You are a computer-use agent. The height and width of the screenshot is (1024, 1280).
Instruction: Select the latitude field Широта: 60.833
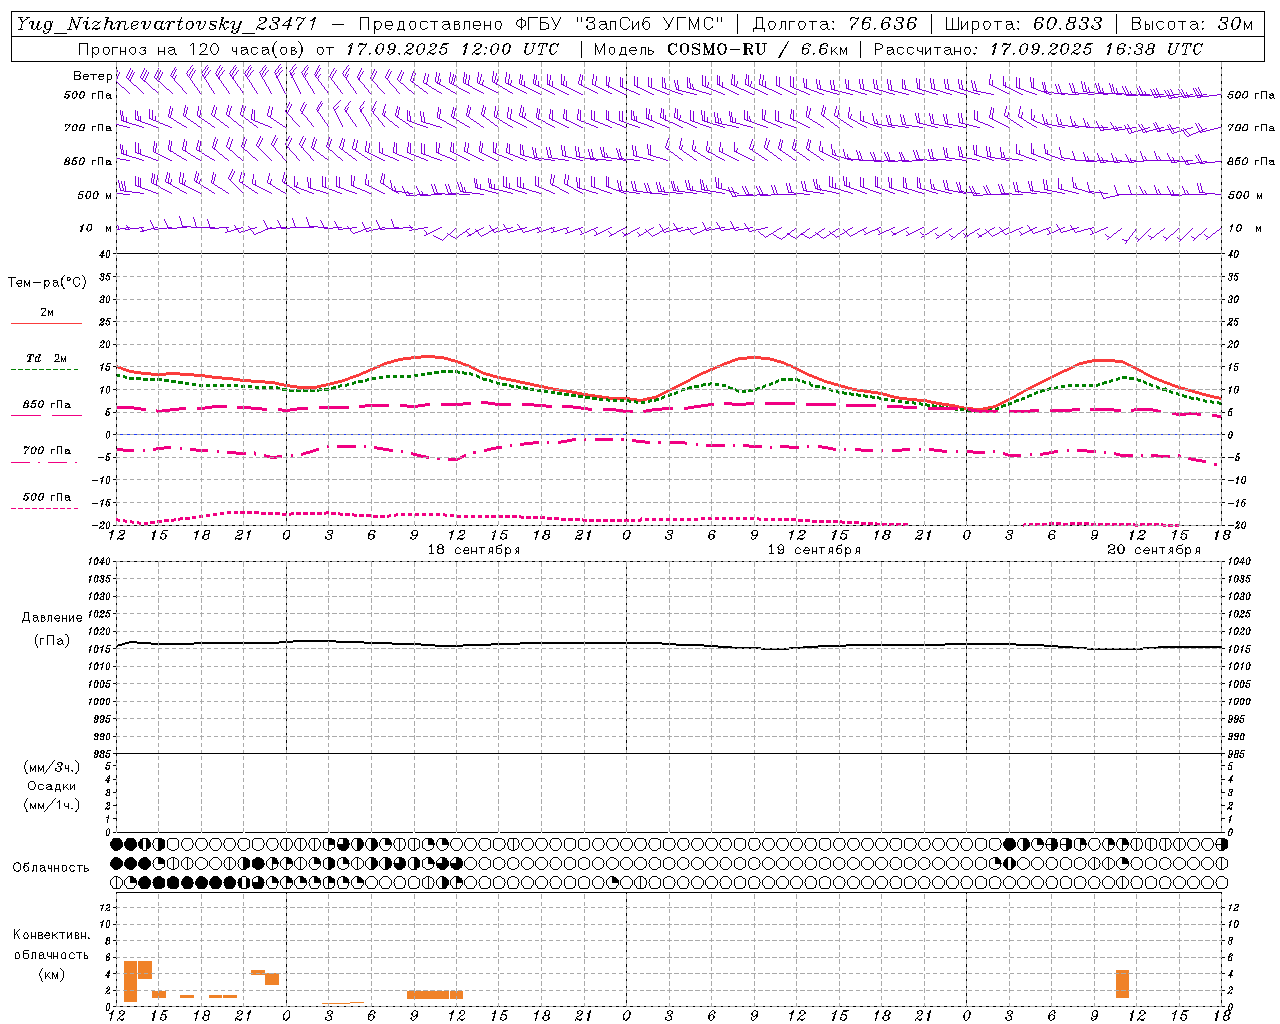click(x=1023, y=24)
